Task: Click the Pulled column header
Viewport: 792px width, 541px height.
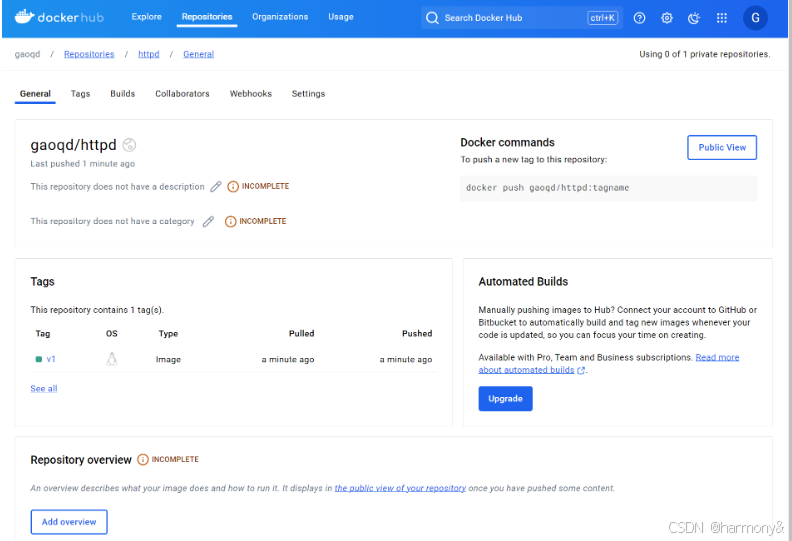Action: tap(302, 333)
